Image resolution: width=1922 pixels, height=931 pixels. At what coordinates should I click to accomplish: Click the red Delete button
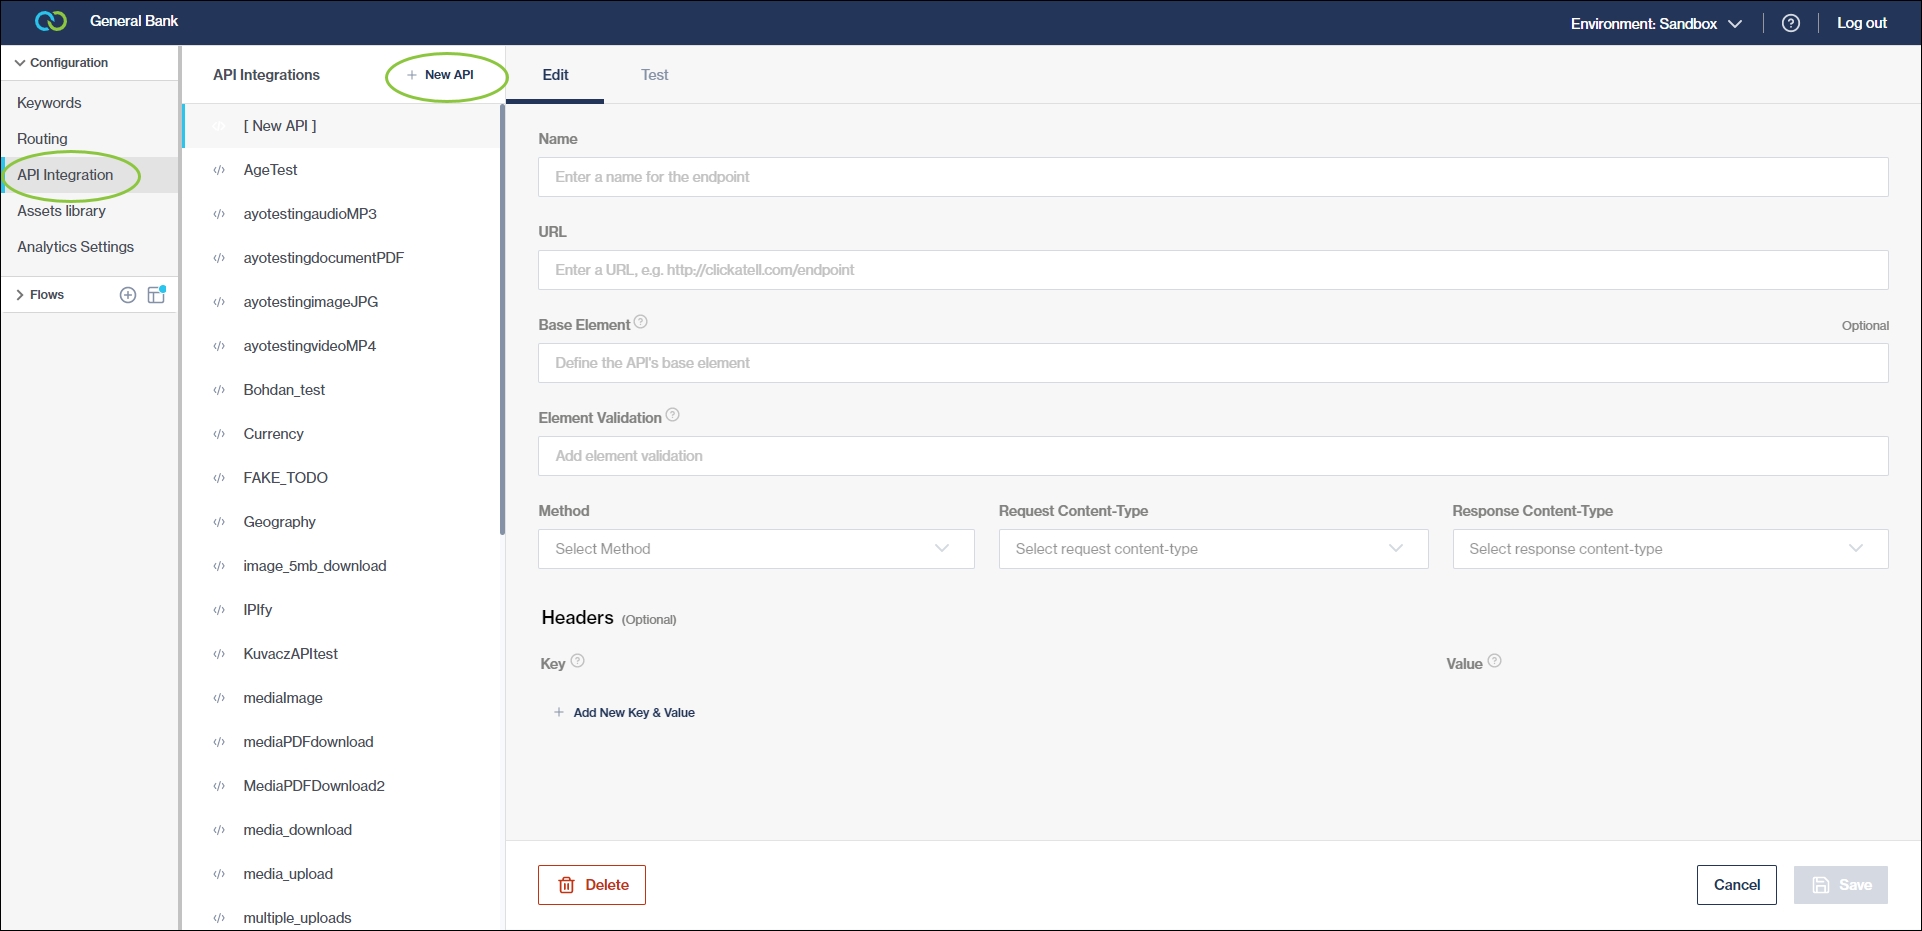click(592, 885)
